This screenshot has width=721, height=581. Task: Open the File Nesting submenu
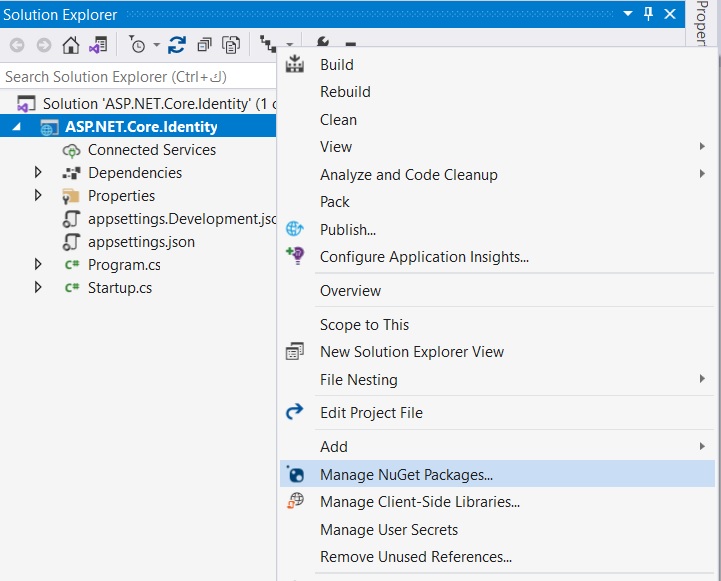pos(497,380)
